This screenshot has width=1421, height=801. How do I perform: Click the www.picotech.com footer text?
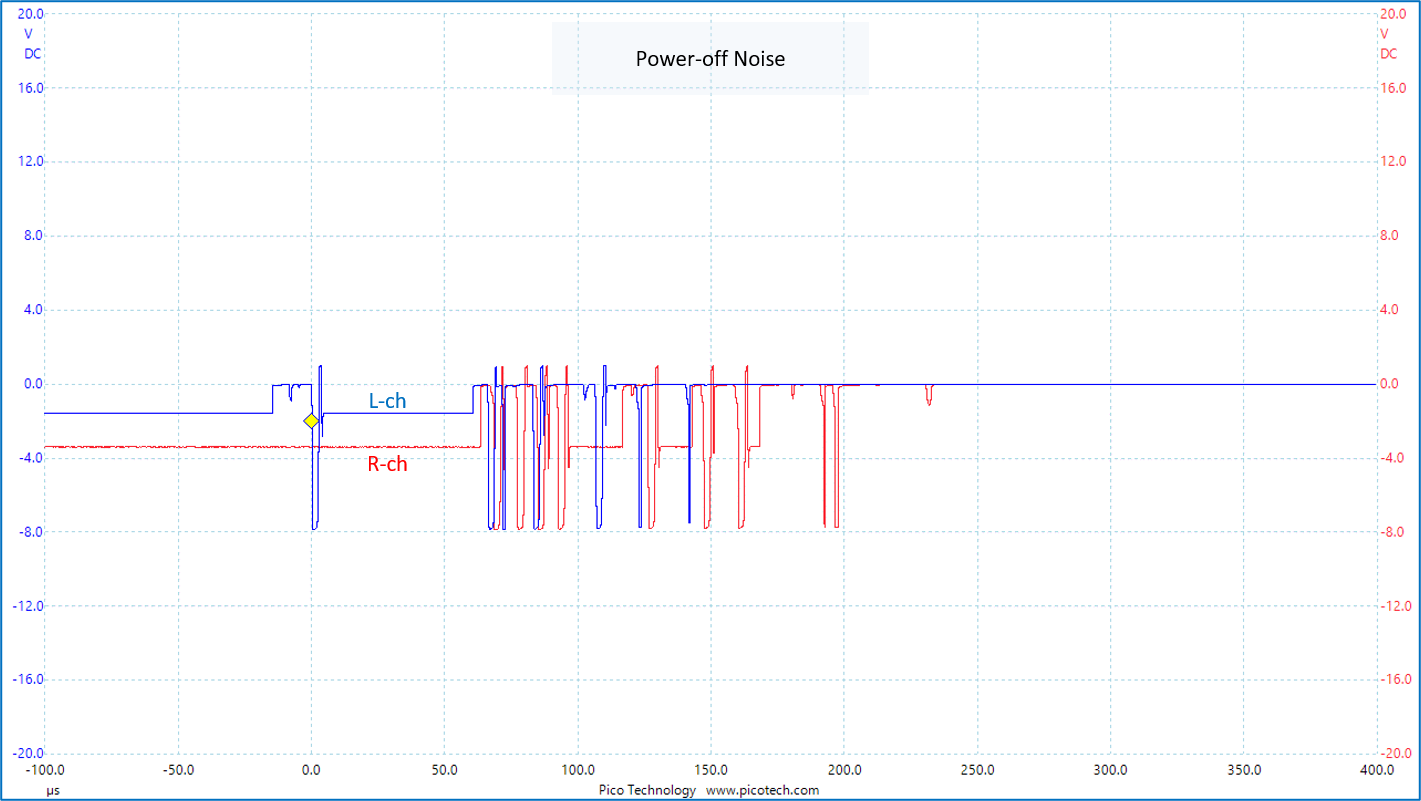click(762, 790)
